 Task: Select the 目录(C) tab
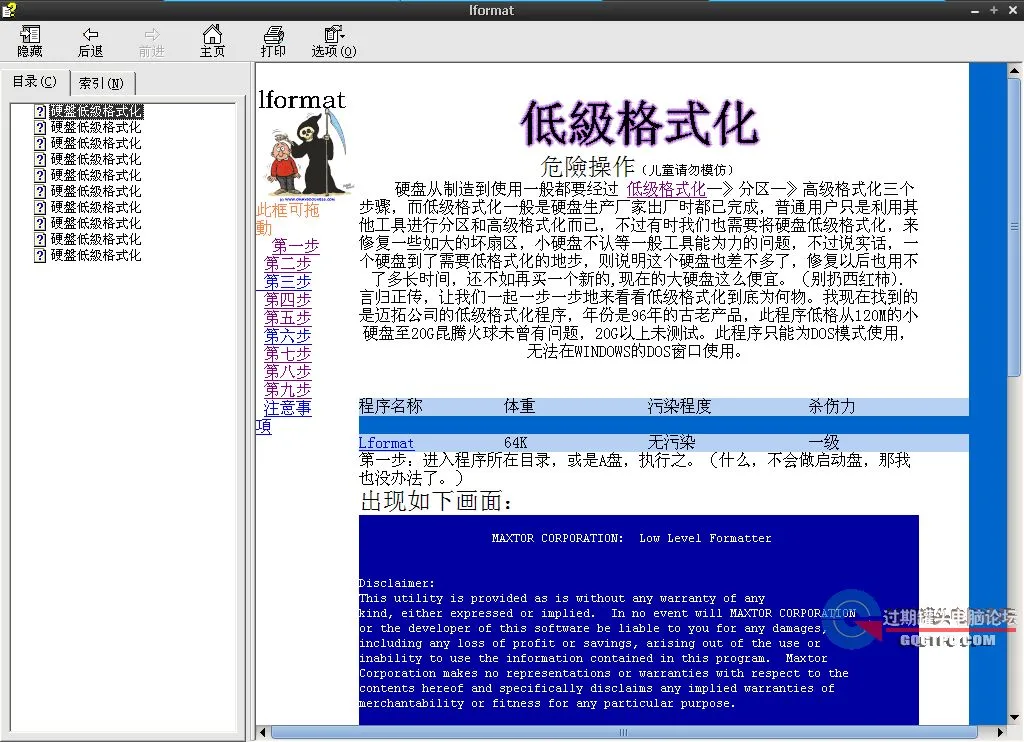pyautogui.click(x=35, y=81)
